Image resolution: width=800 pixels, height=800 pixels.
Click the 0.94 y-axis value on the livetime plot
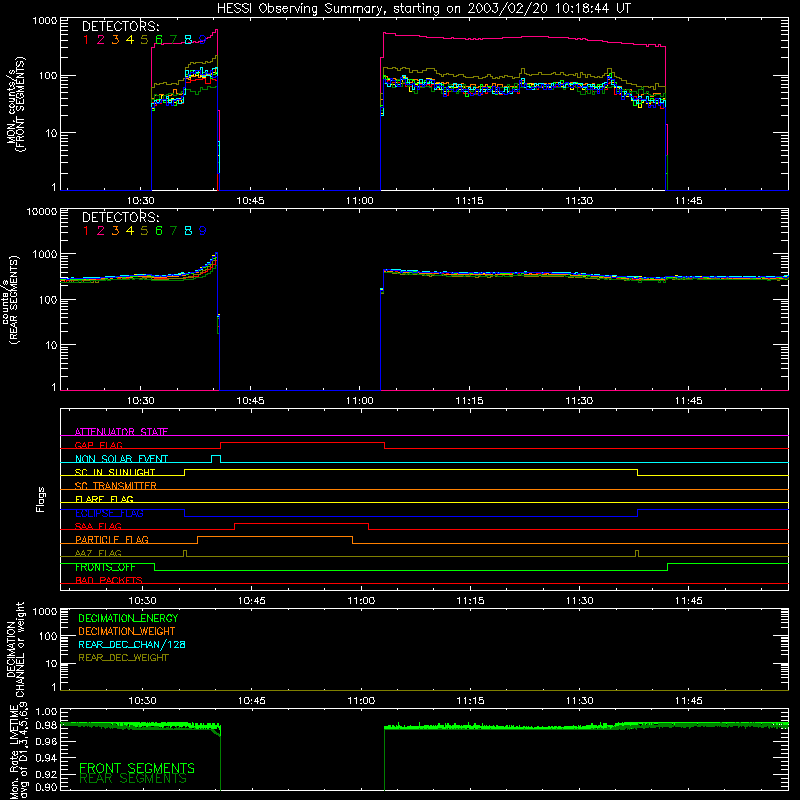click(46, 758)
